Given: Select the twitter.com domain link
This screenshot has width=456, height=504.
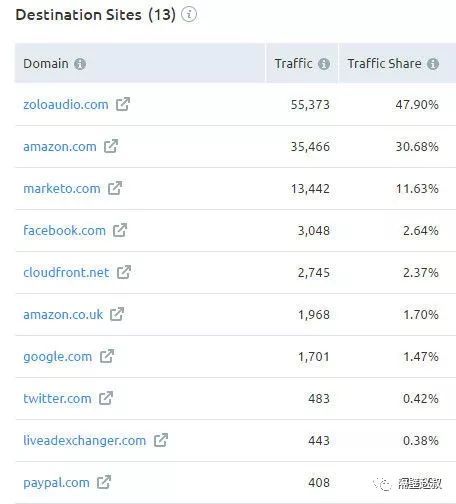Looking at the screenshot, I should (57, 399).
